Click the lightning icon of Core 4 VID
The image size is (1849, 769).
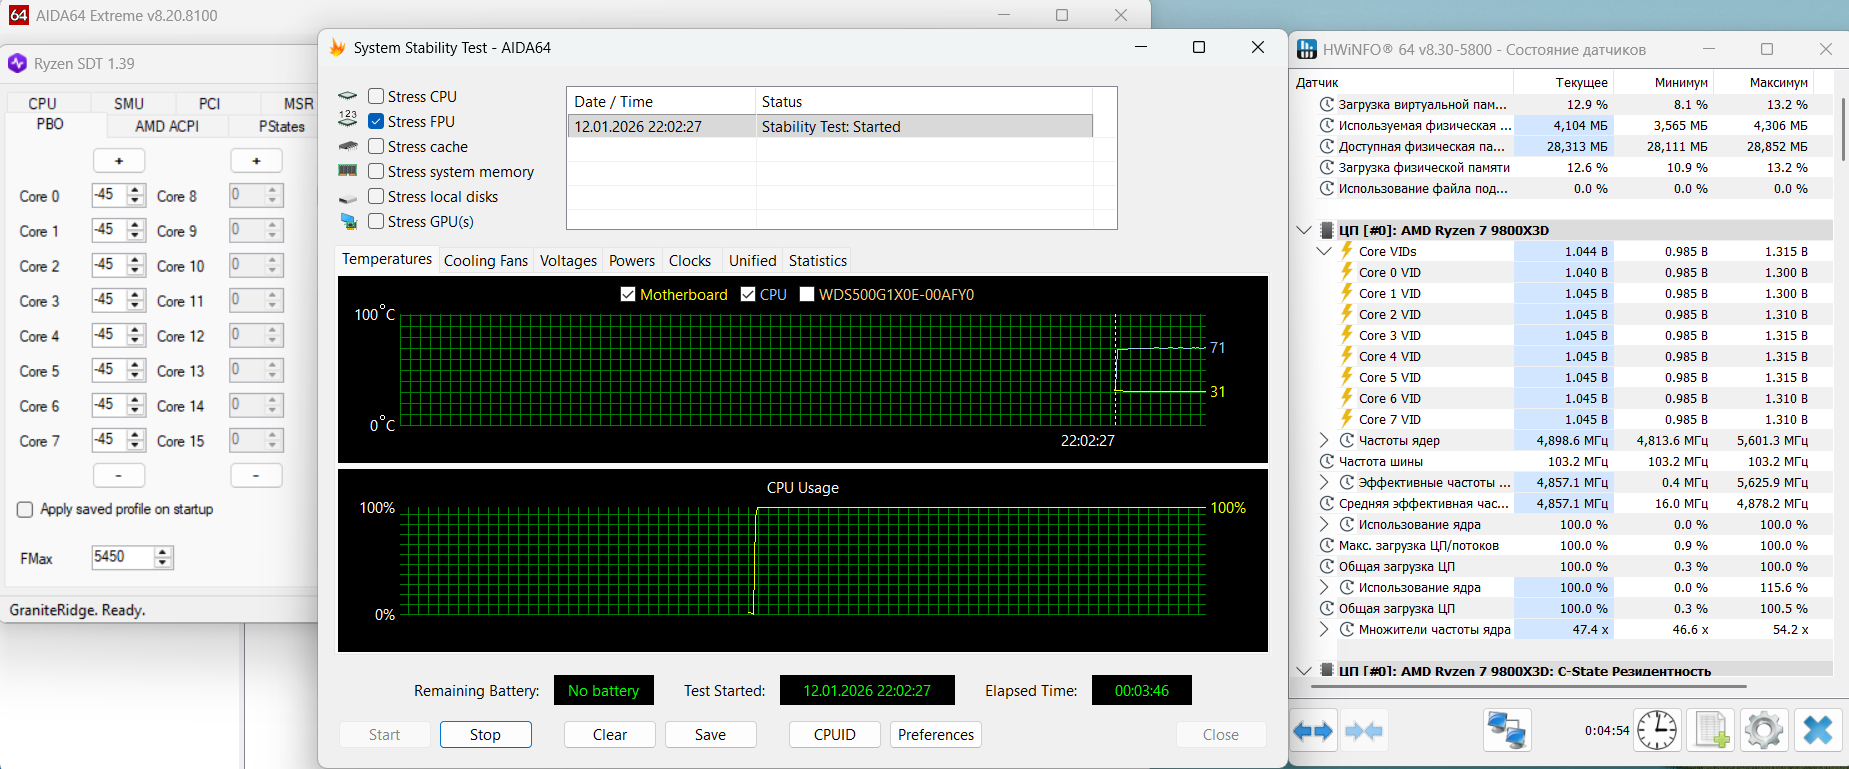click(1347, 356)
